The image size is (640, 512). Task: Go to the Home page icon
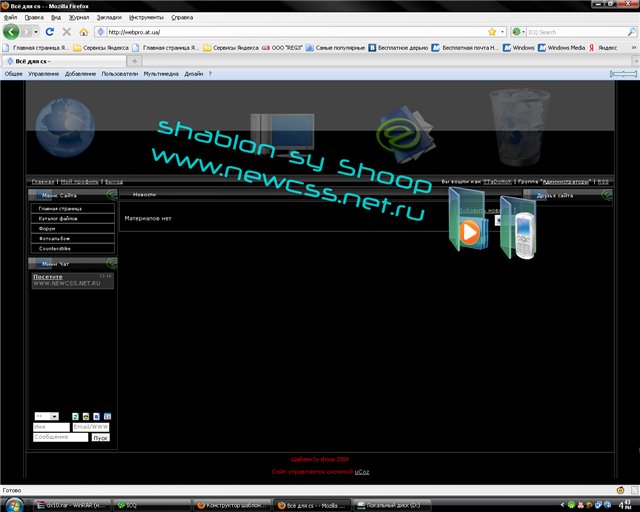coord(84,32)
